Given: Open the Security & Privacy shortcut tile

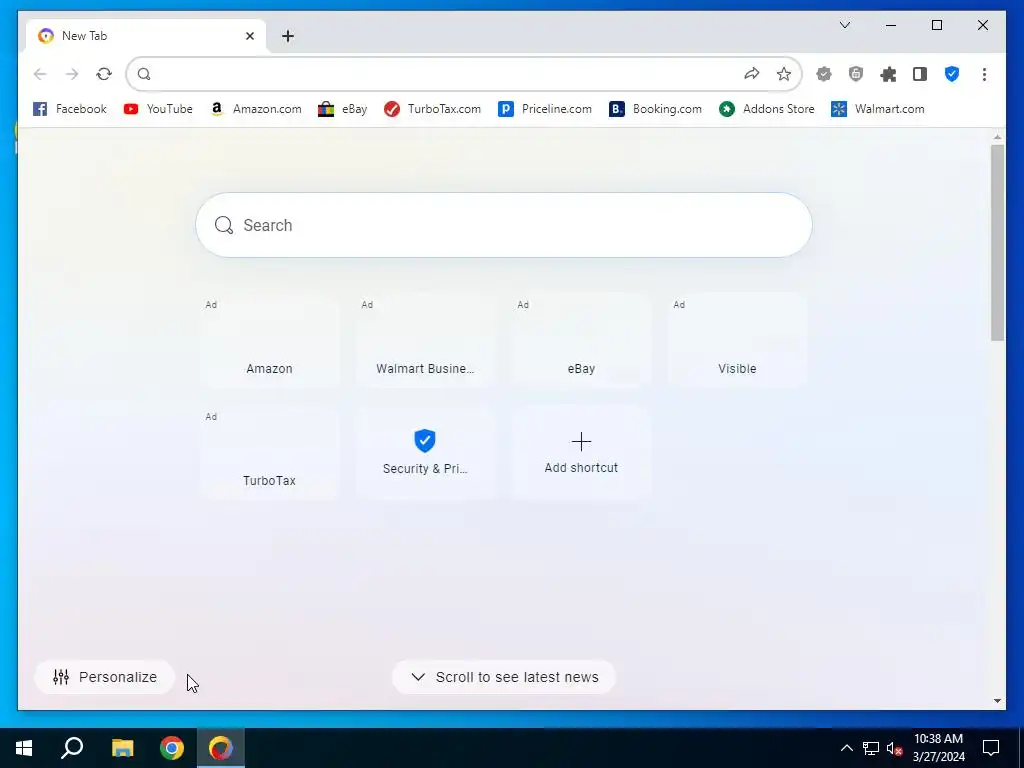Looking at the screenshot, I should pyautogui.click(x=425, y=452).
